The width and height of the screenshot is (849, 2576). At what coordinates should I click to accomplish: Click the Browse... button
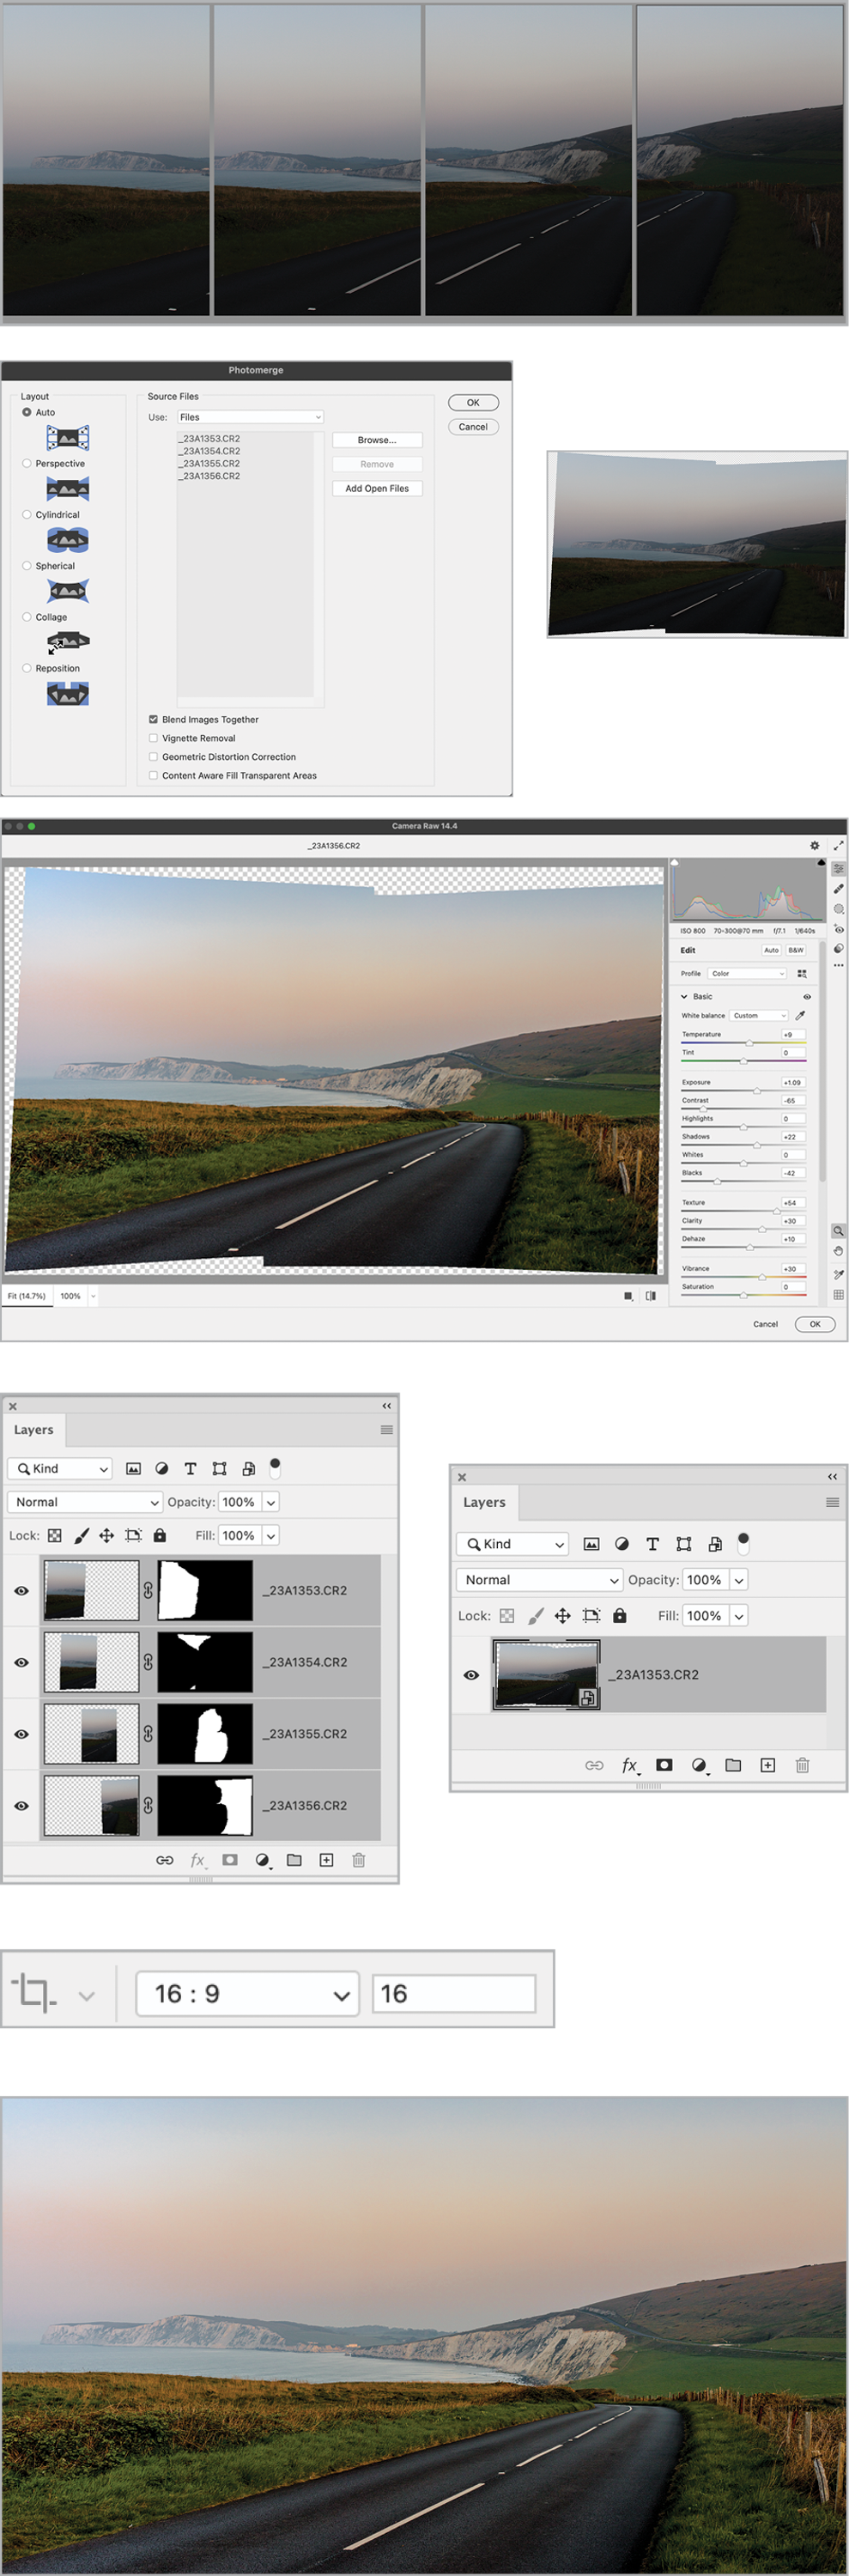pyautogui.click(x=376, y=440)
